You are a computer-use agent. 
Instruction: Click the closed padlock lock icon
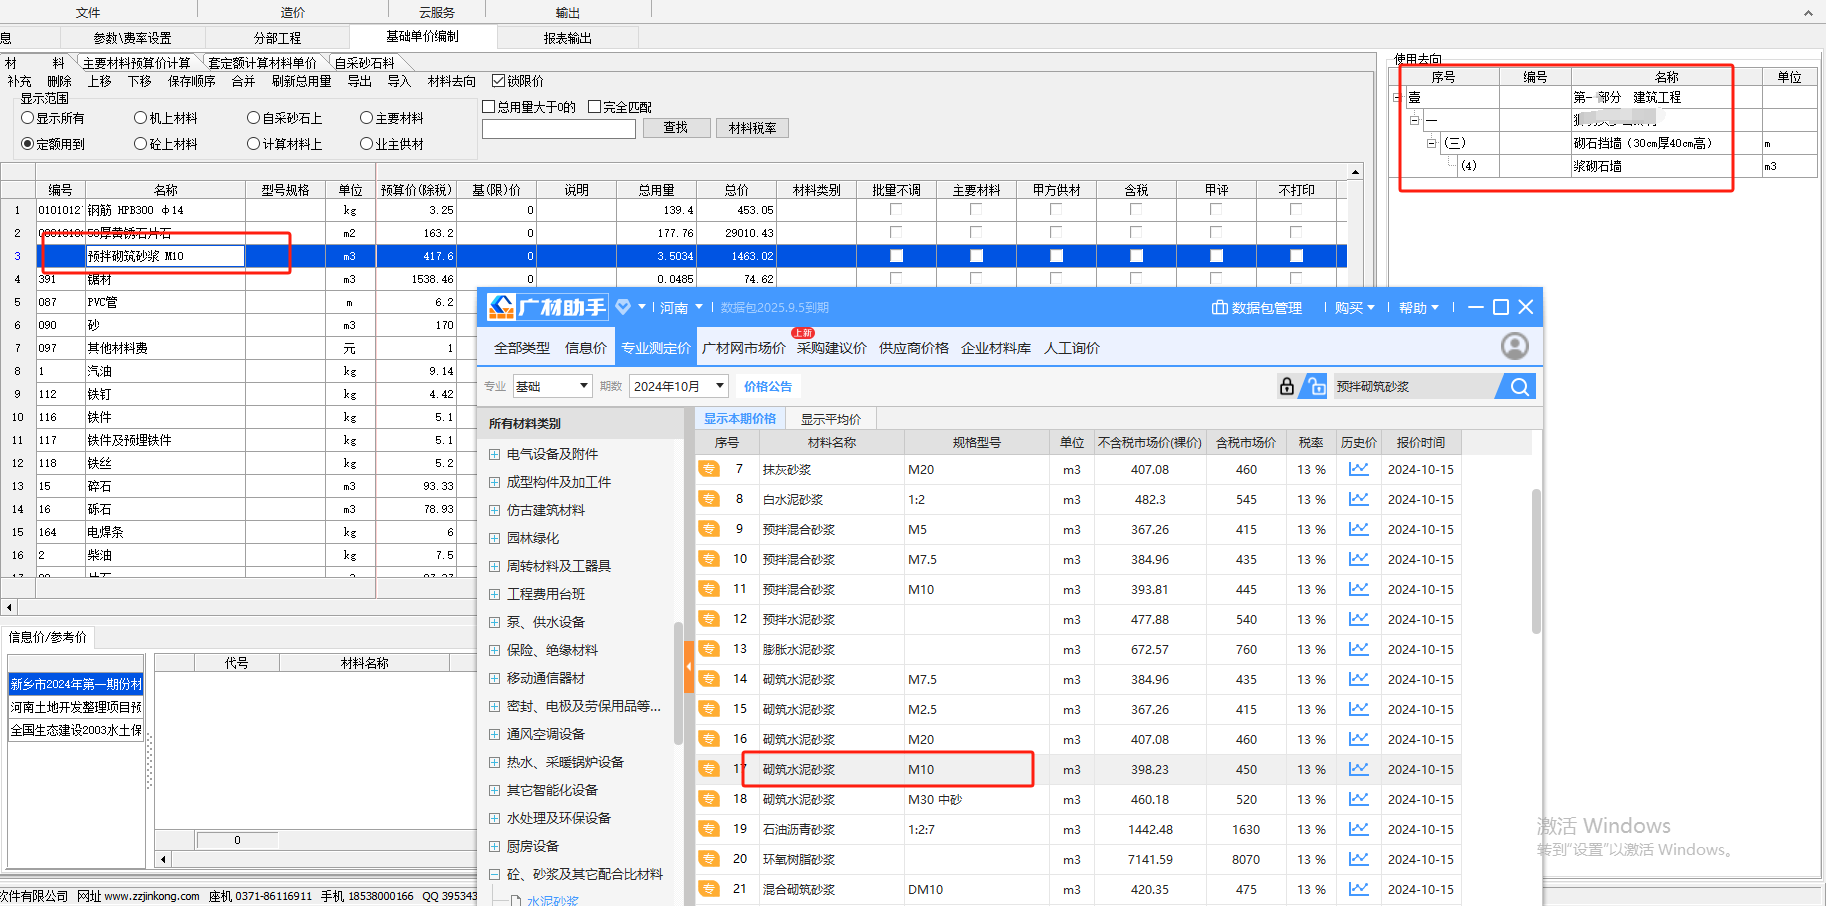(1287, 386)
